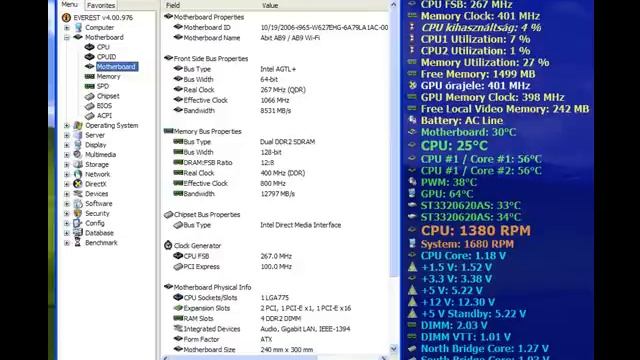Expand the Computer tree node
Viewport: 640px width, 360px height.
(67, 28)
